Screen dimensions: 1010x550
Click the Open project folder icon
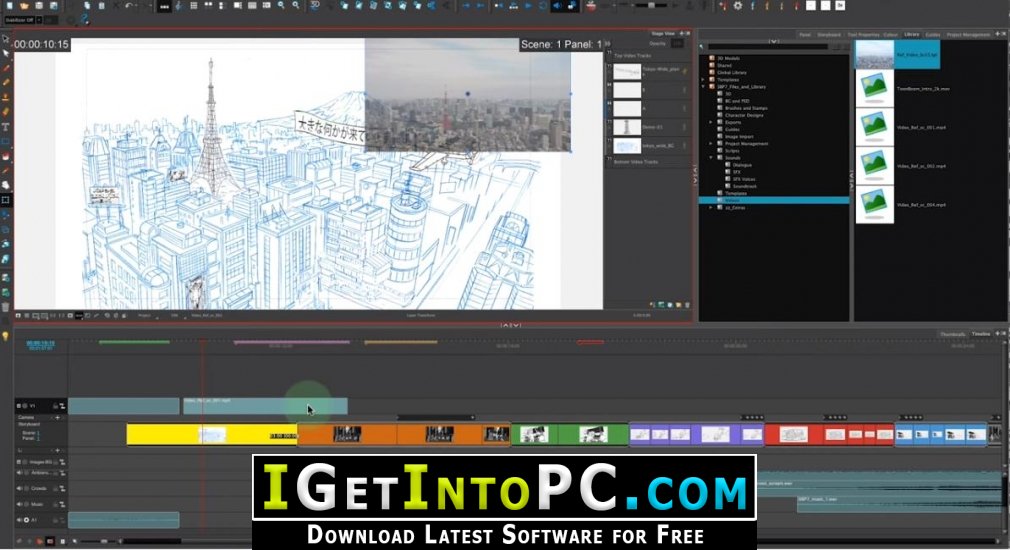click(x=24, y=5)
